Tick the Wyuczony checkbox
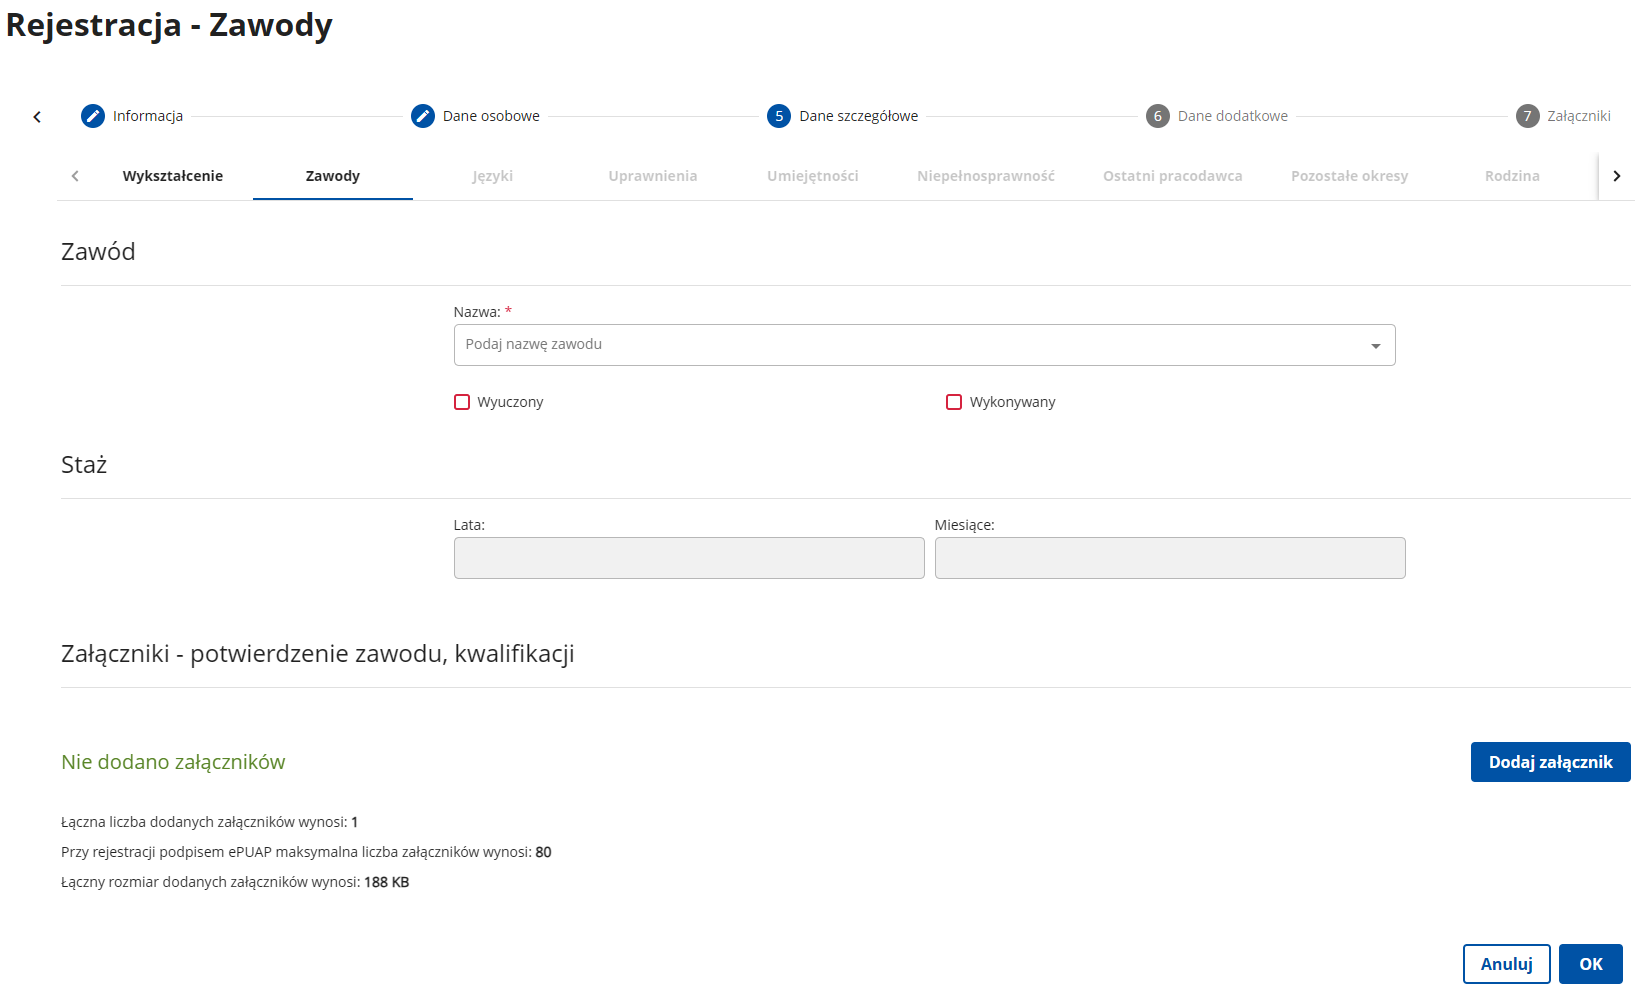The height and width of the screenshot is (996, 1651). tap(462, 402)
